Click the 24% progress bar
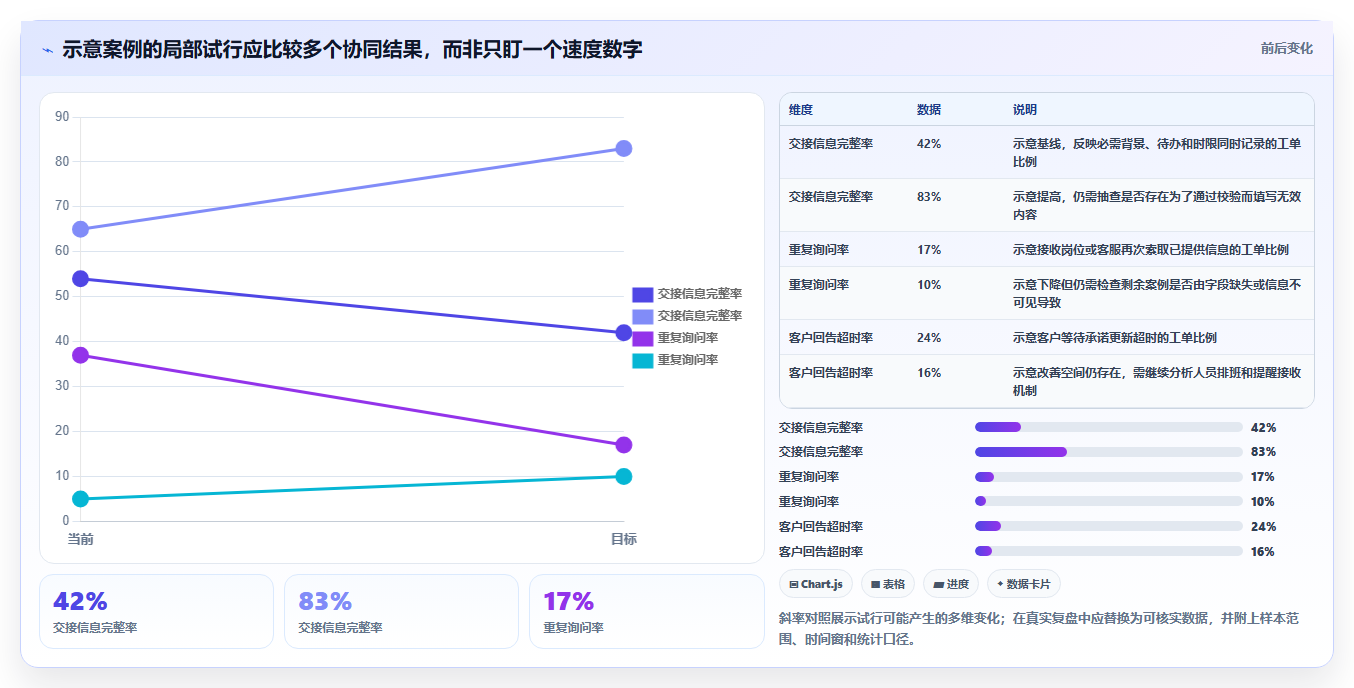The width and height of the screenshot is (1354, 688). (x=1108, y=527)
